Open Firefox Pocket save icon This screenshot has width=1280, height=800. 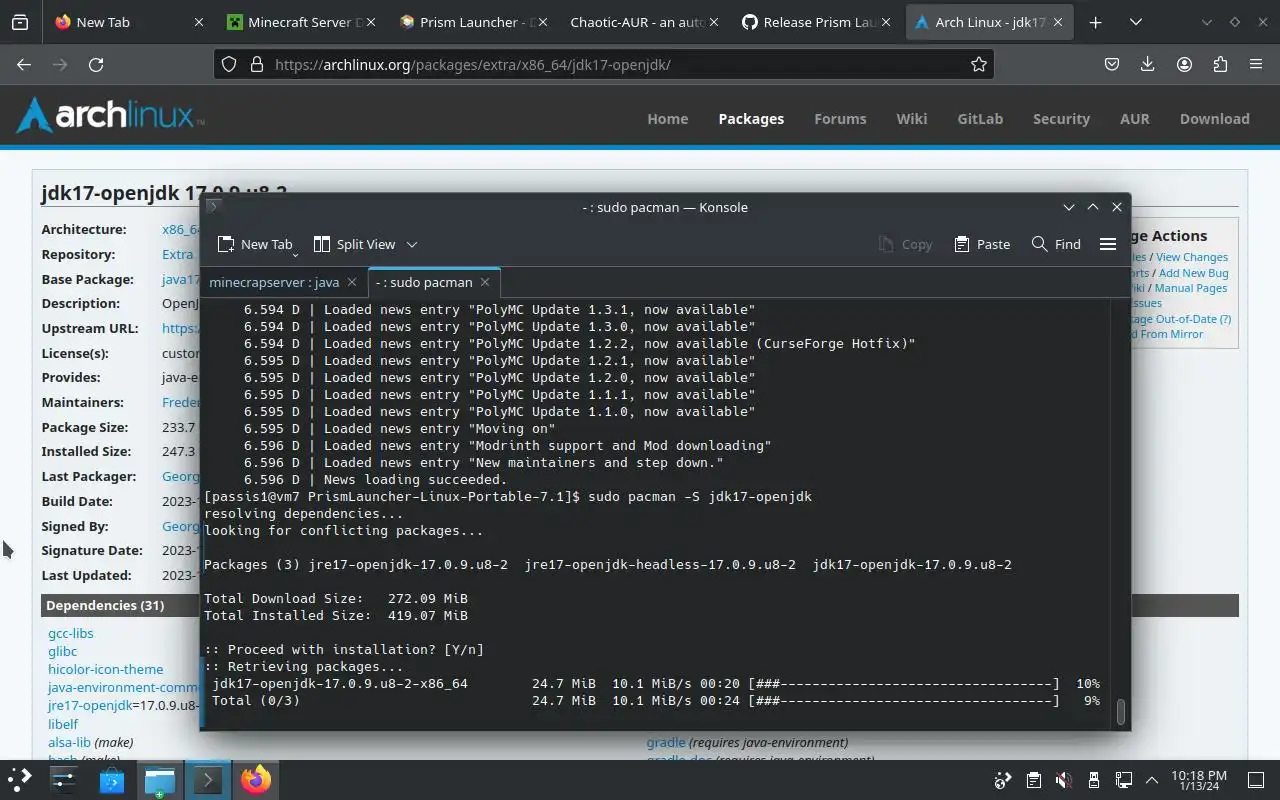coord(1111,64)
